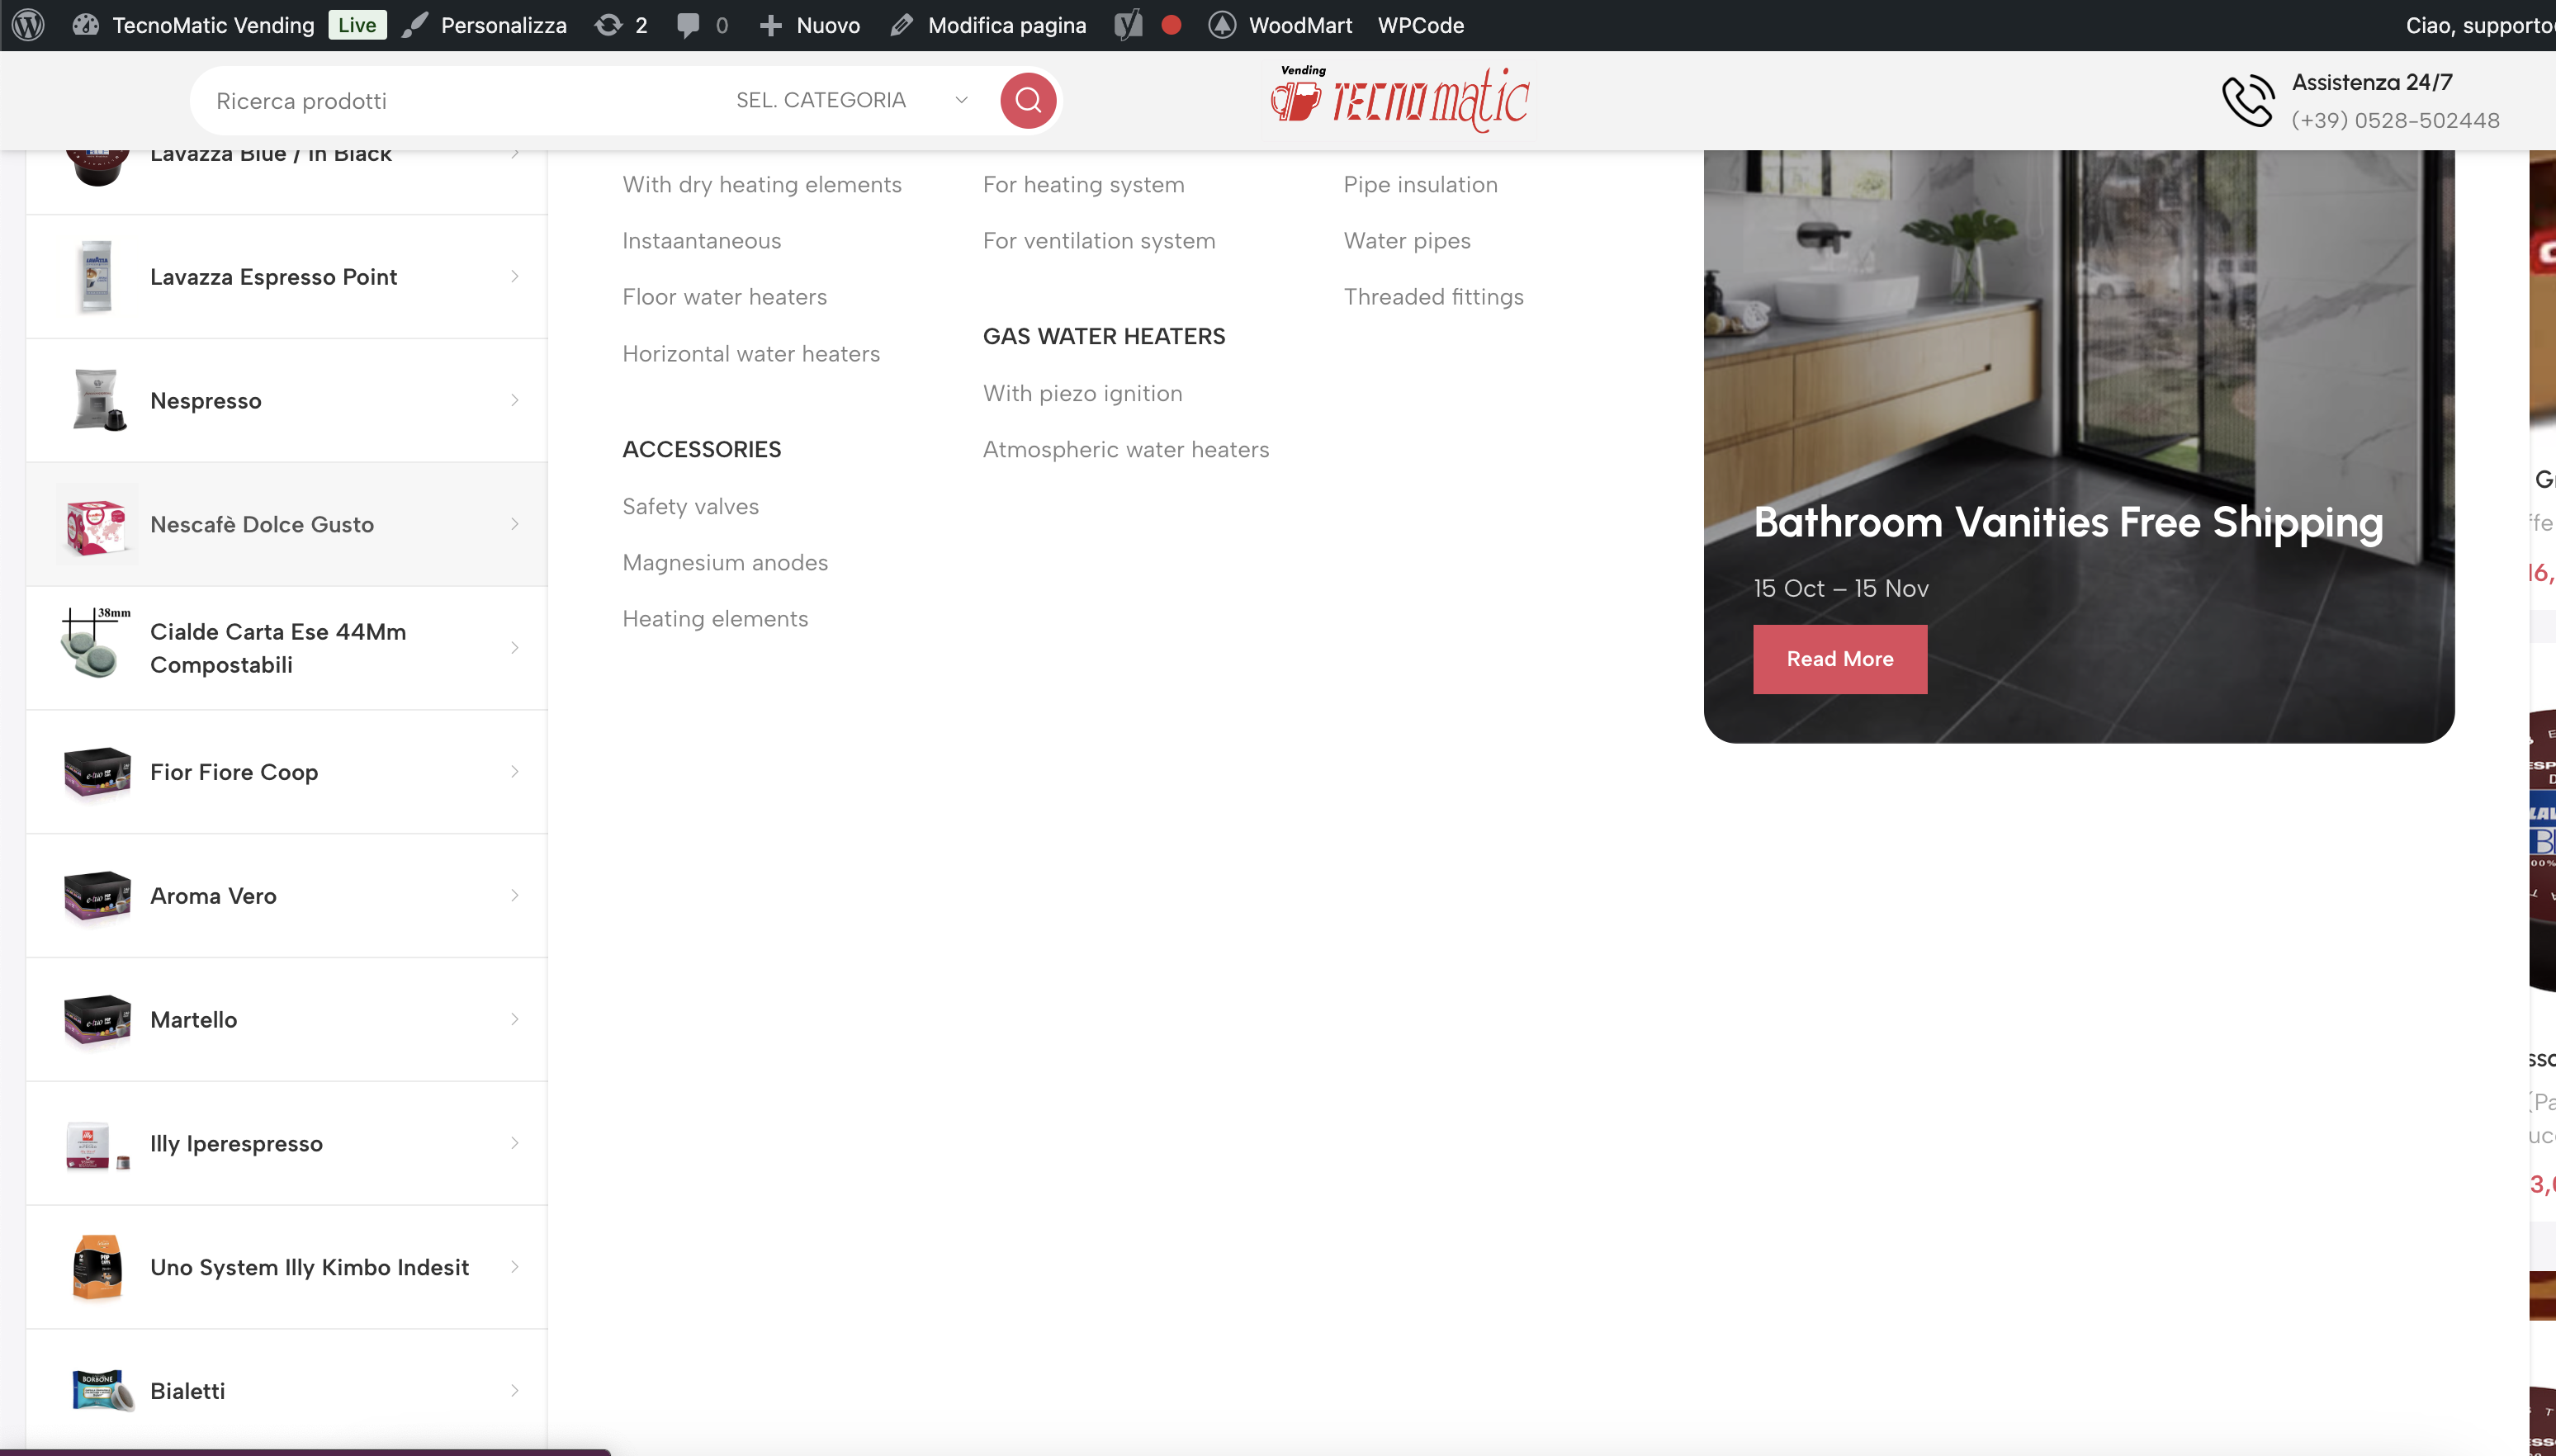Expand the Lavazza Espresso Point chevron
Image resolution: width=2556 pixels, height=1456 pixels.
click(515, 276)
